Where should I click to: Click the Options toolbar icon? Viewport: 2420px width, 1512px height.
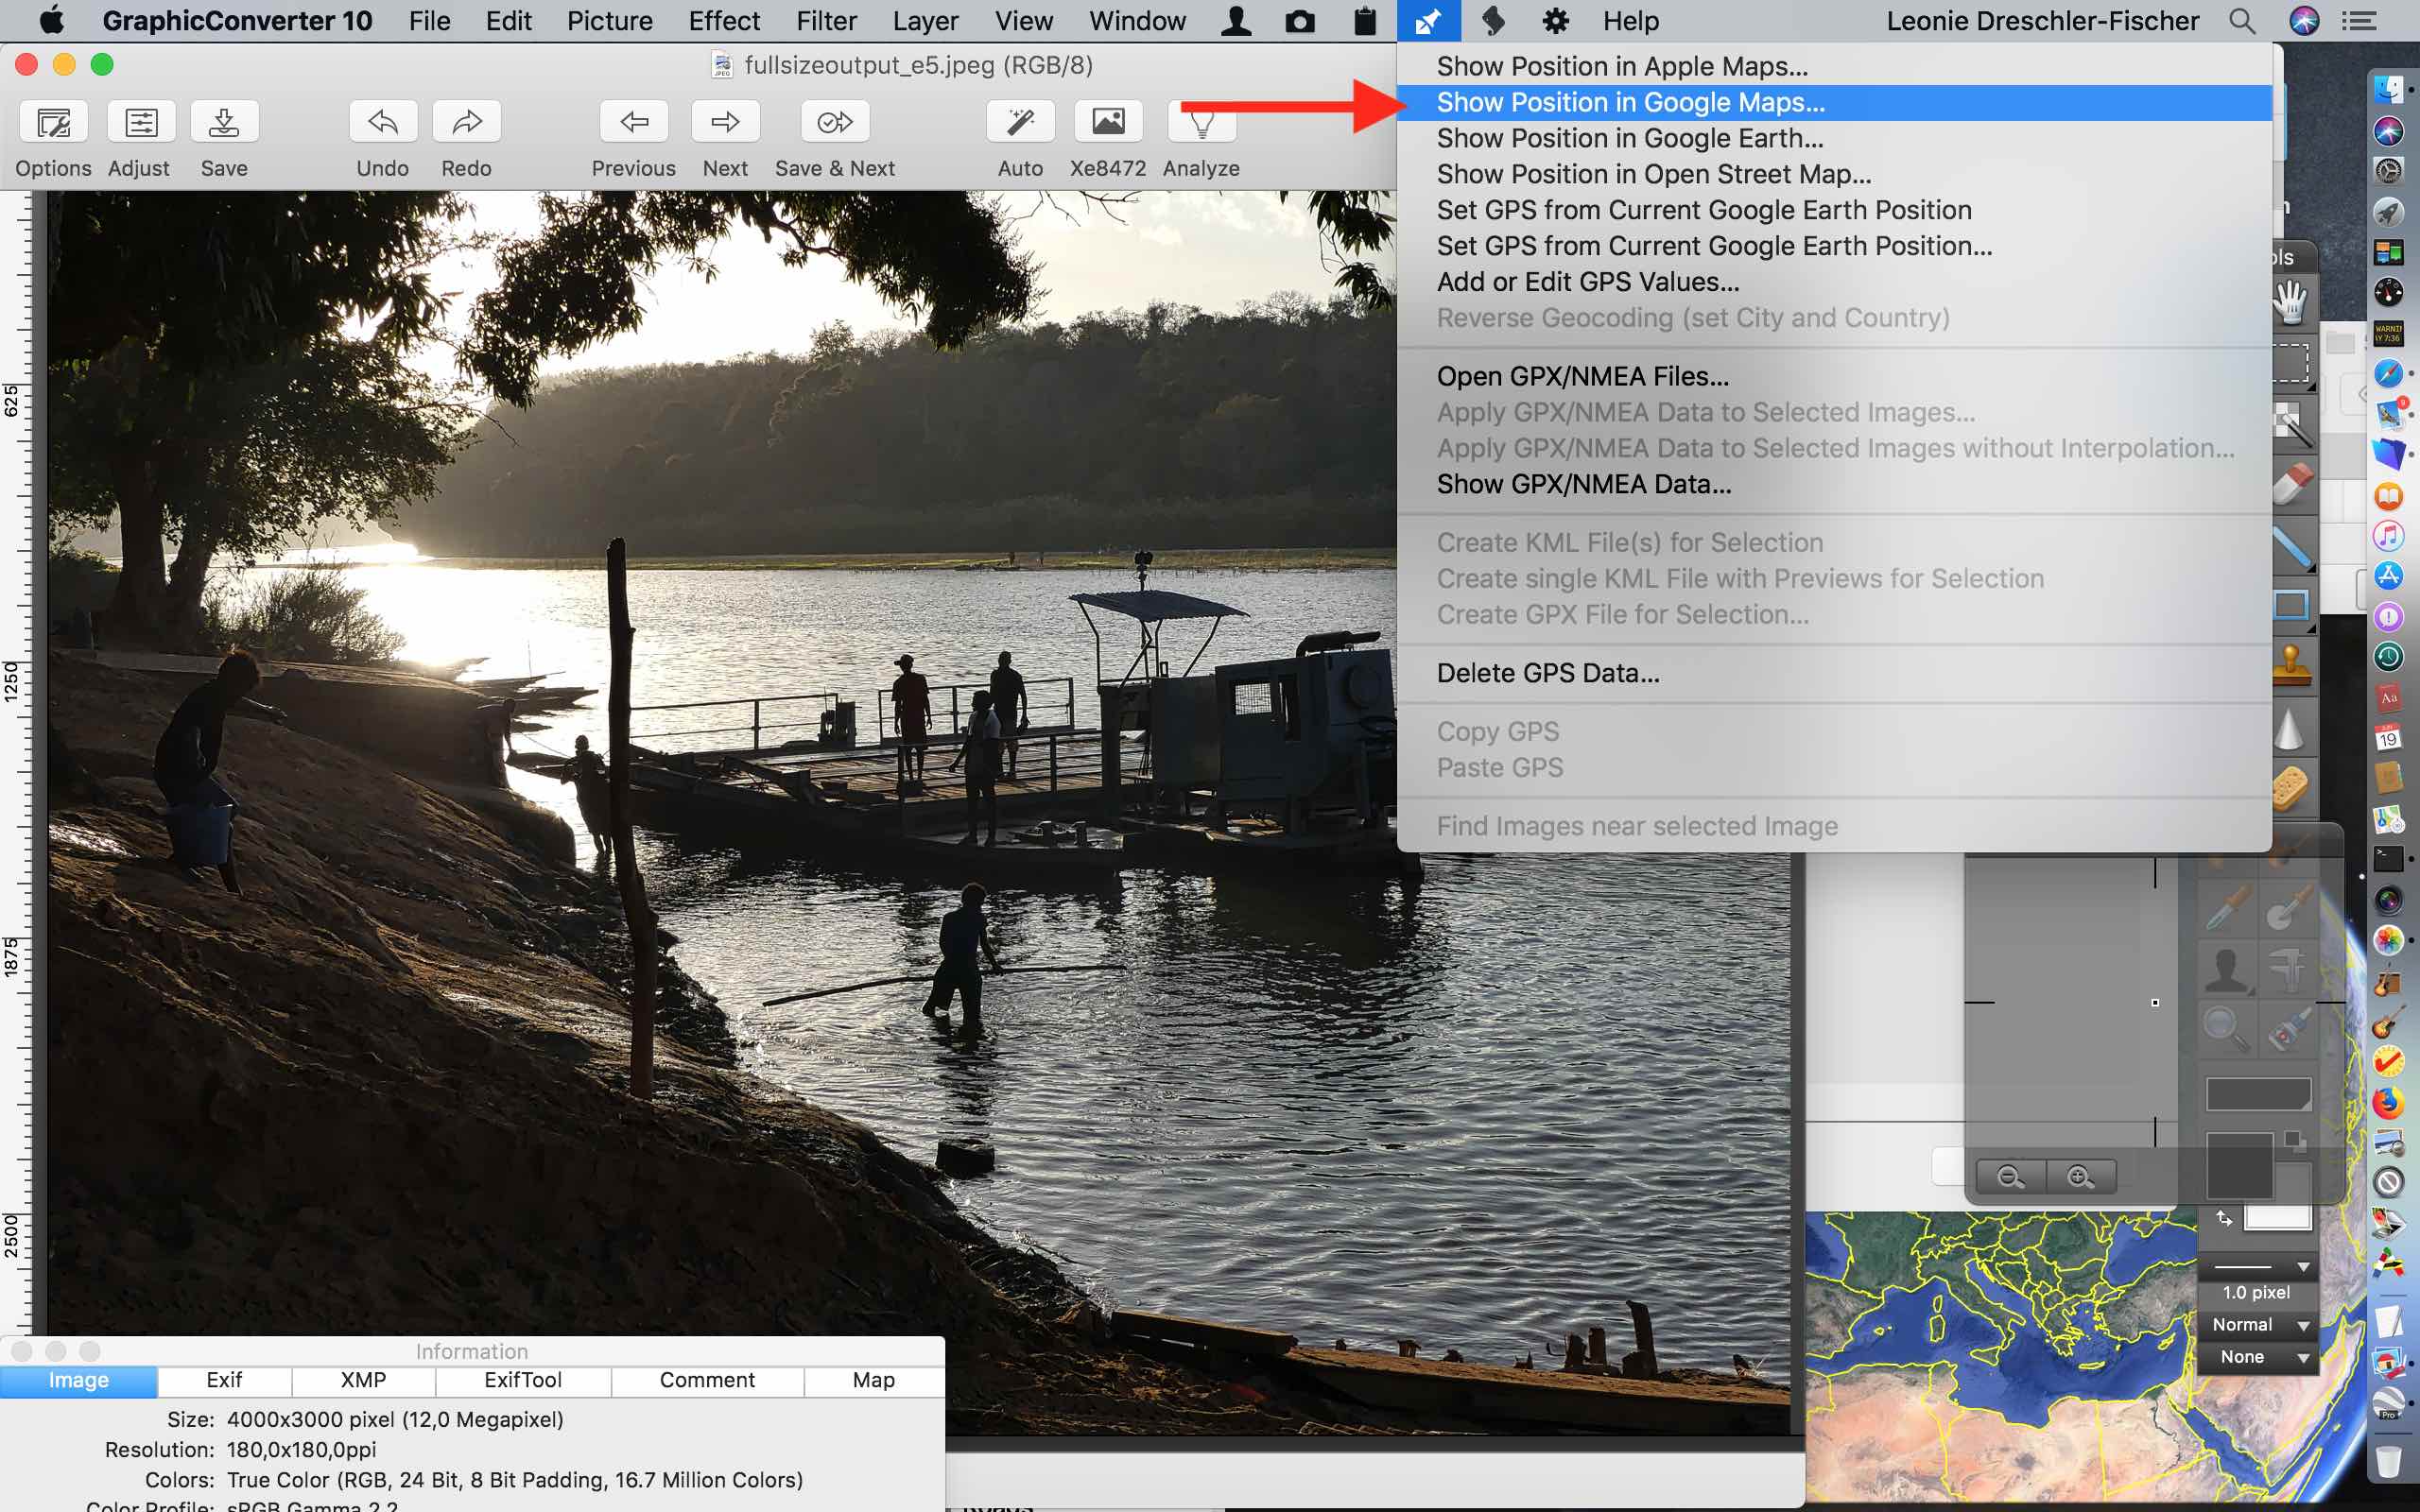tap(53, 123)
